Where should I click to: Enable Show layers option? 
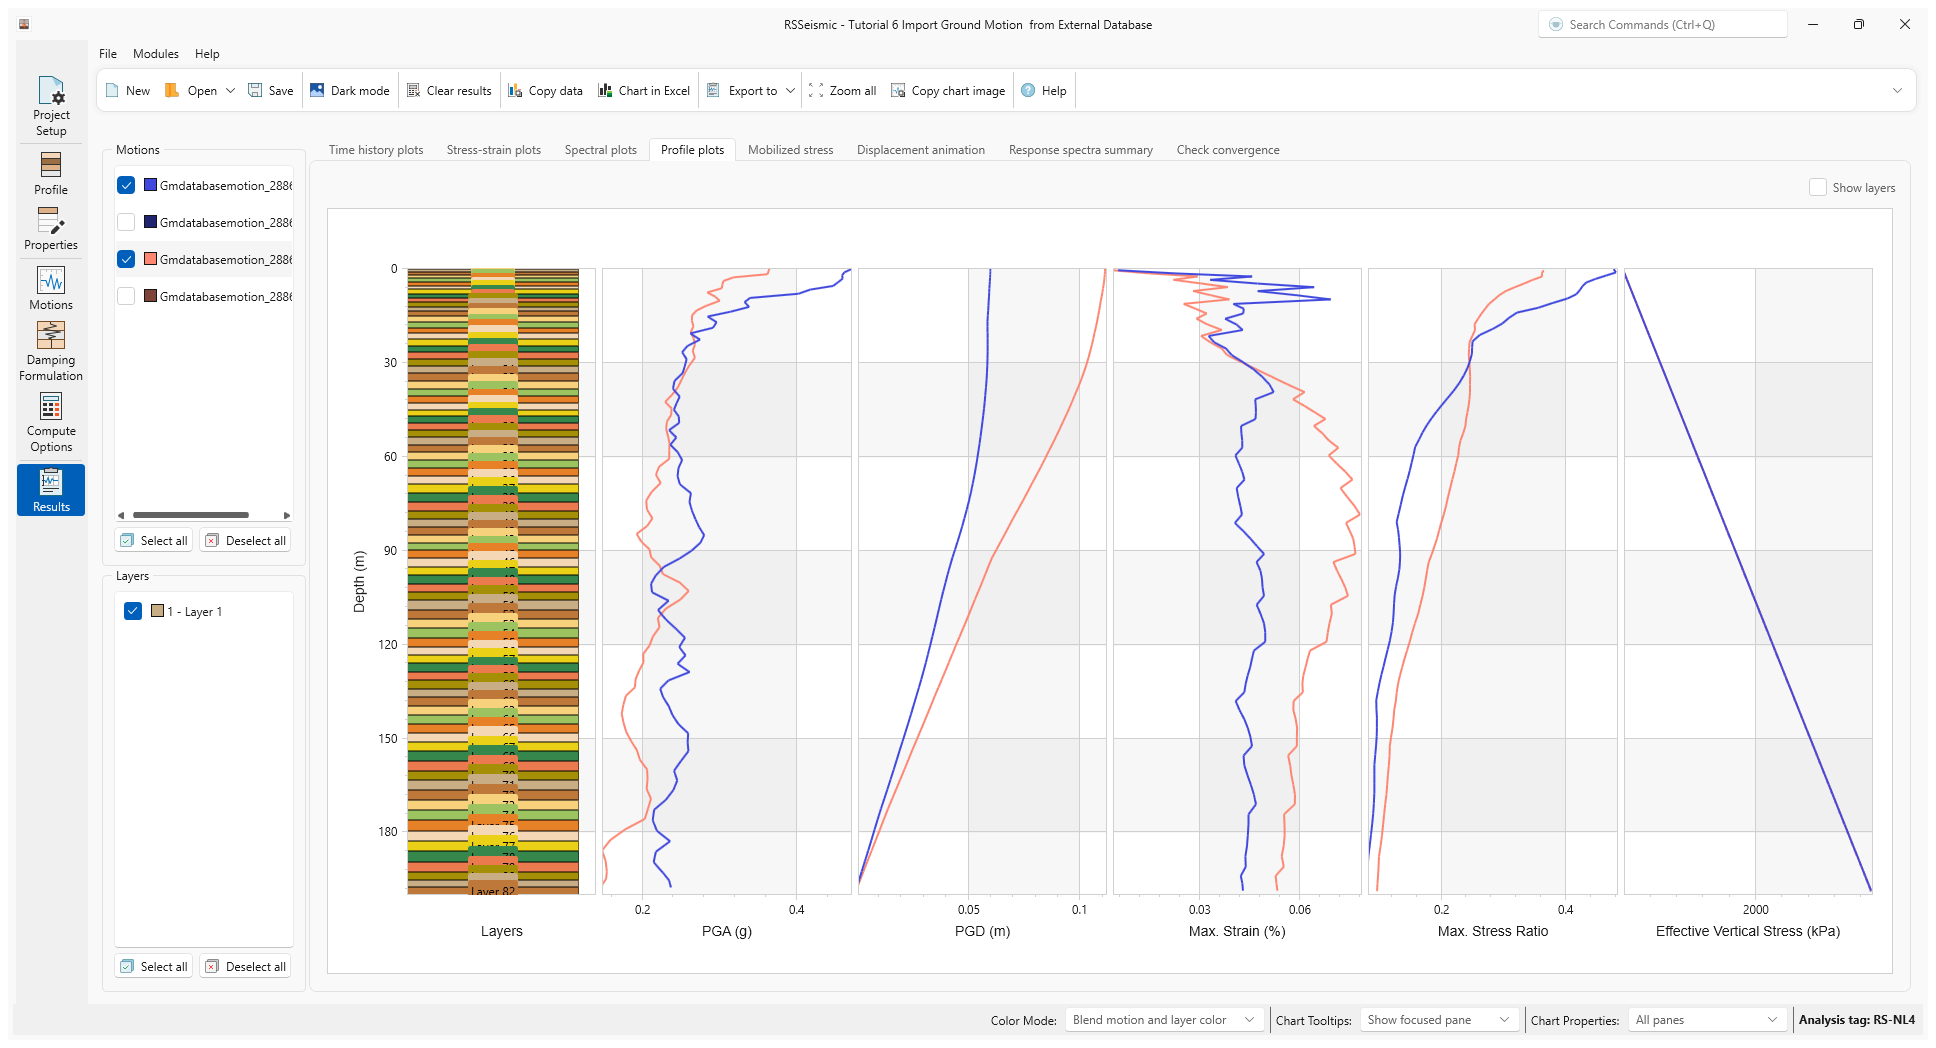[1818, 187]
